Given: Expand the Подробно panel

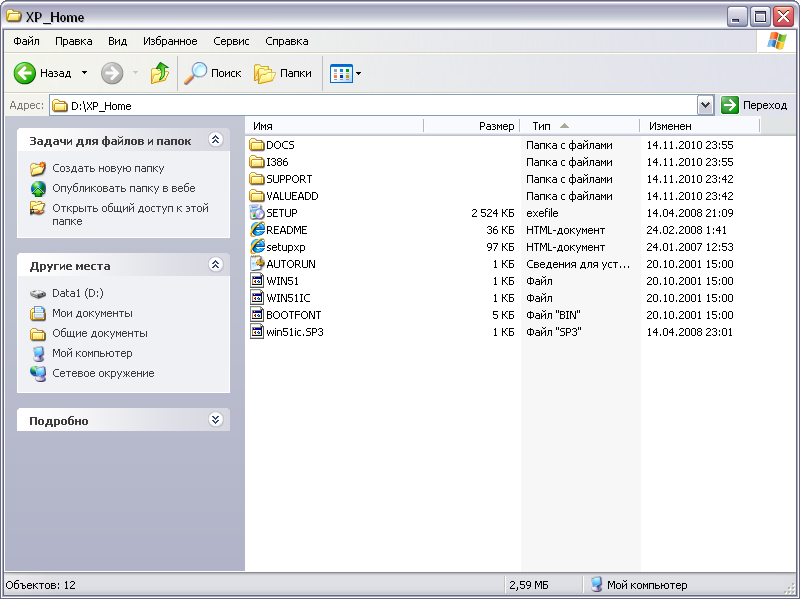Looking at the screenshot, I should 215,419.
